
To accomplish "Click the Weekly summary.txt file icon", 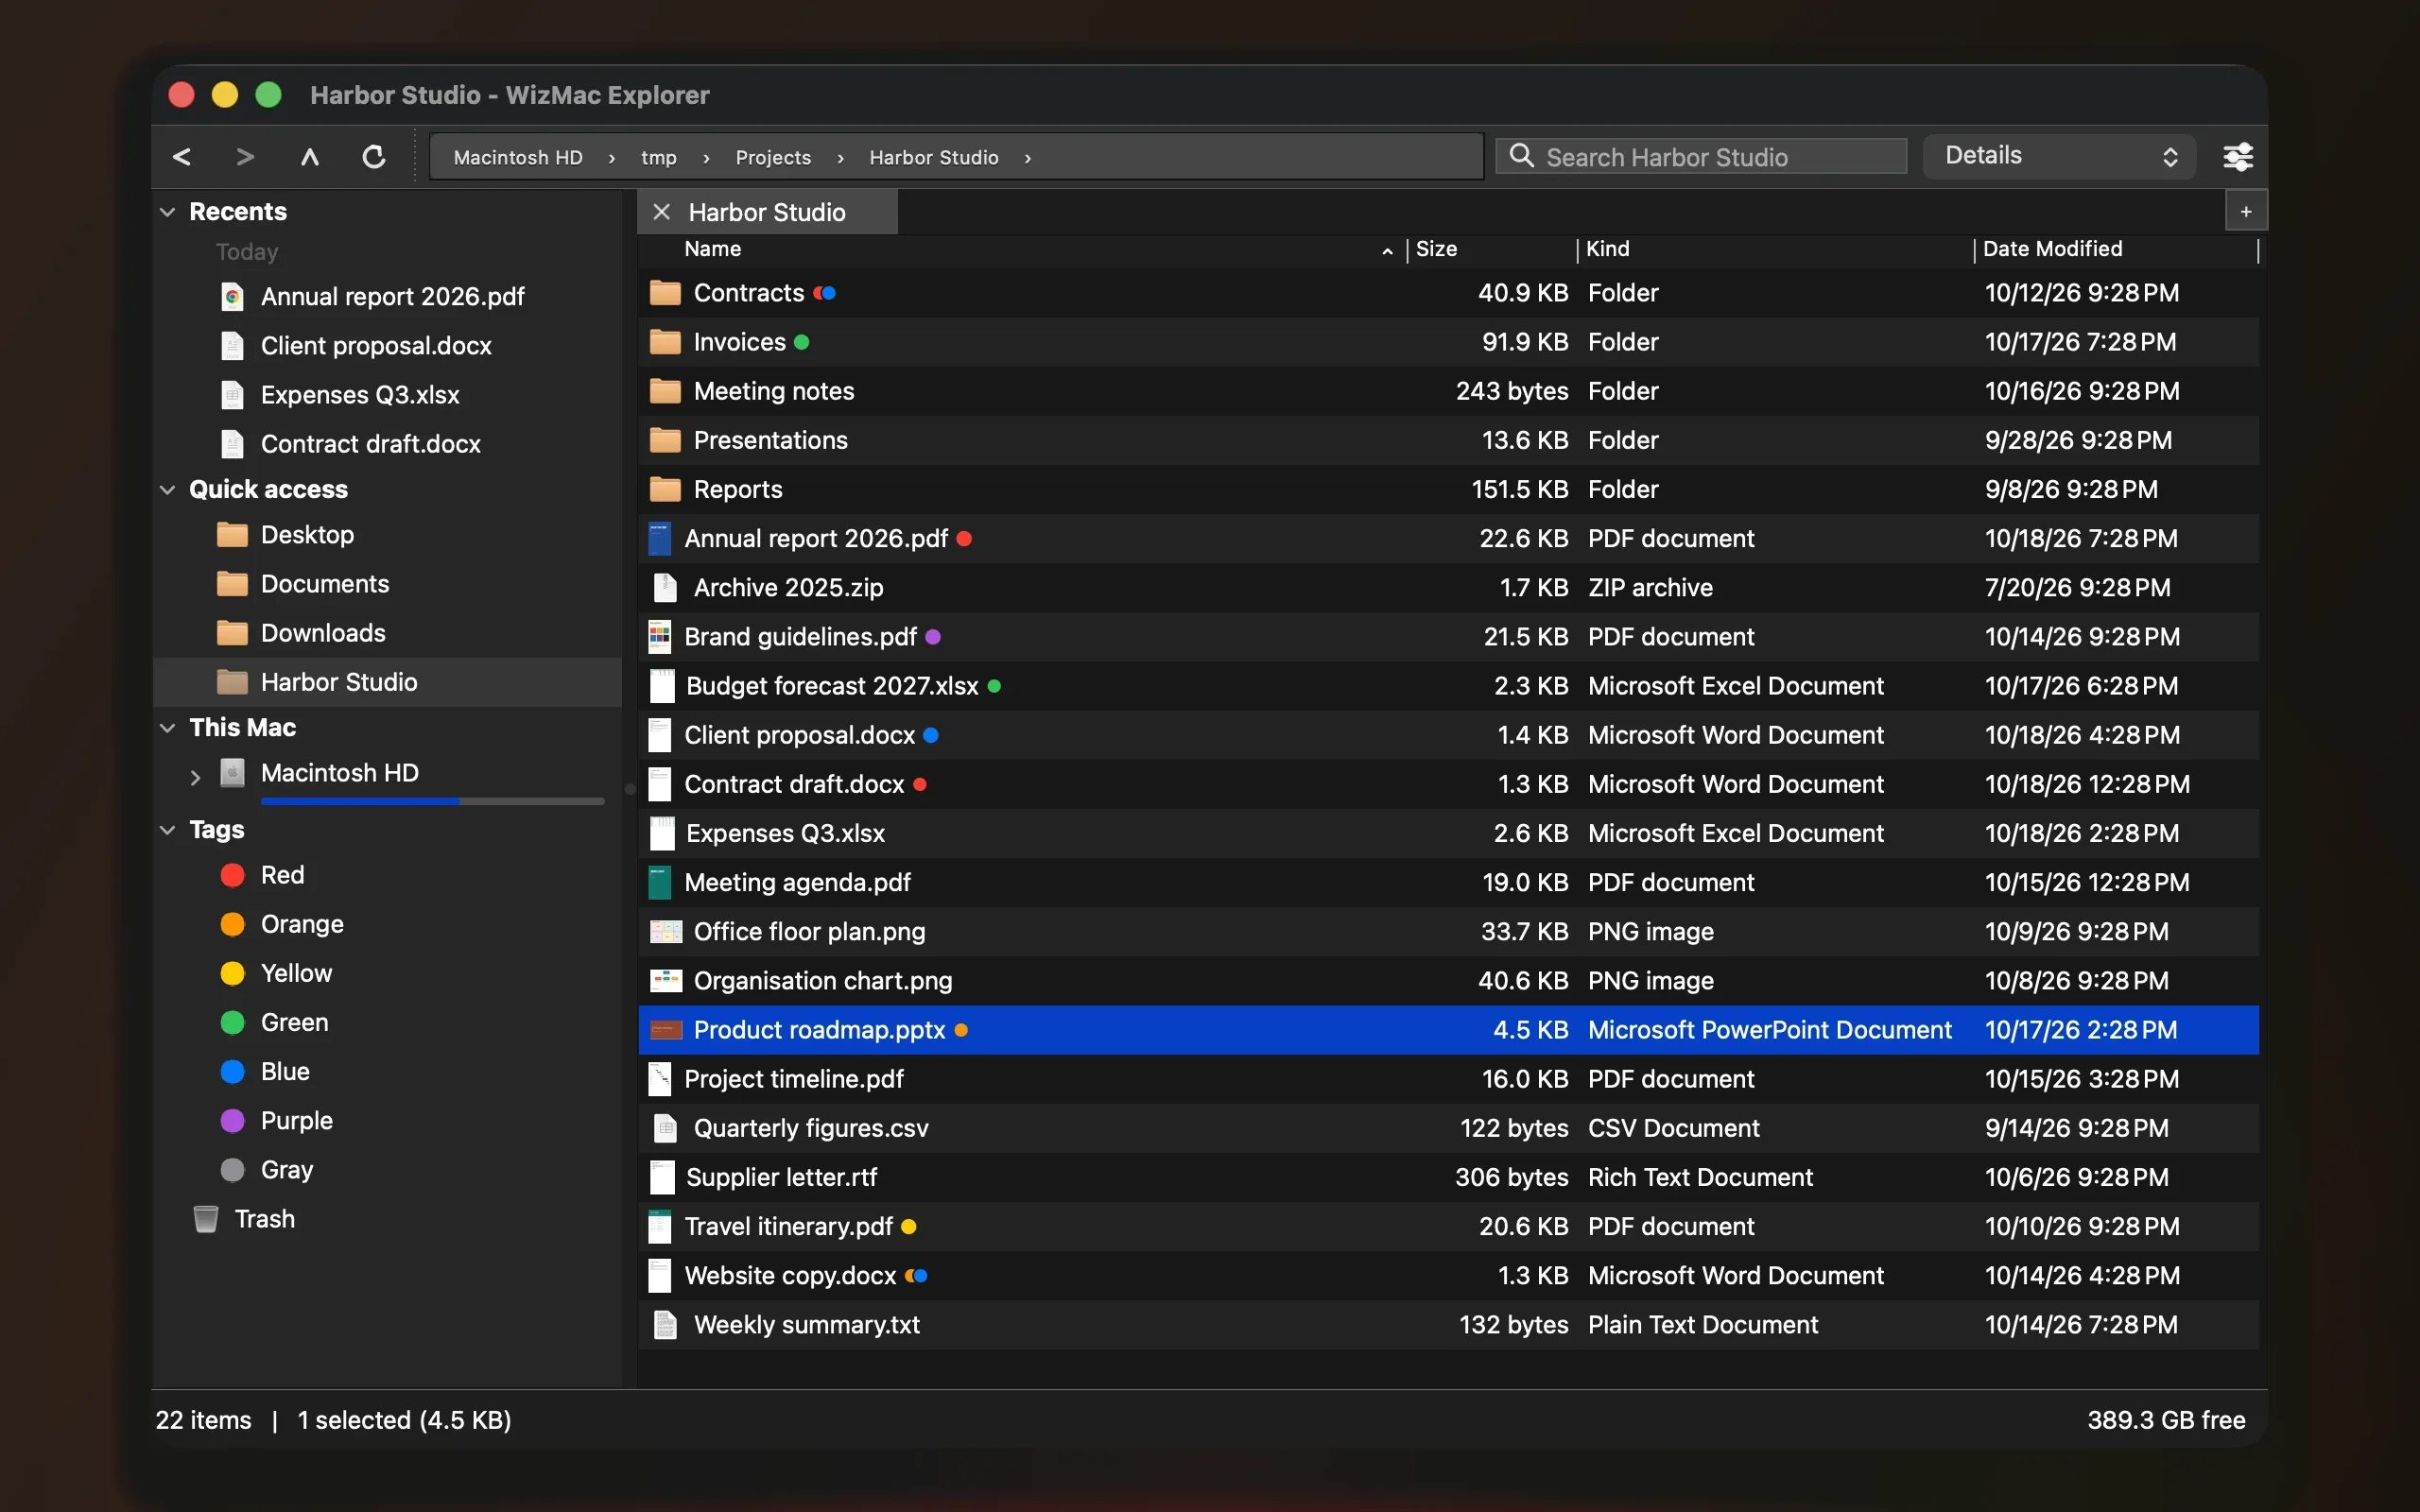I will [665, 1325].
